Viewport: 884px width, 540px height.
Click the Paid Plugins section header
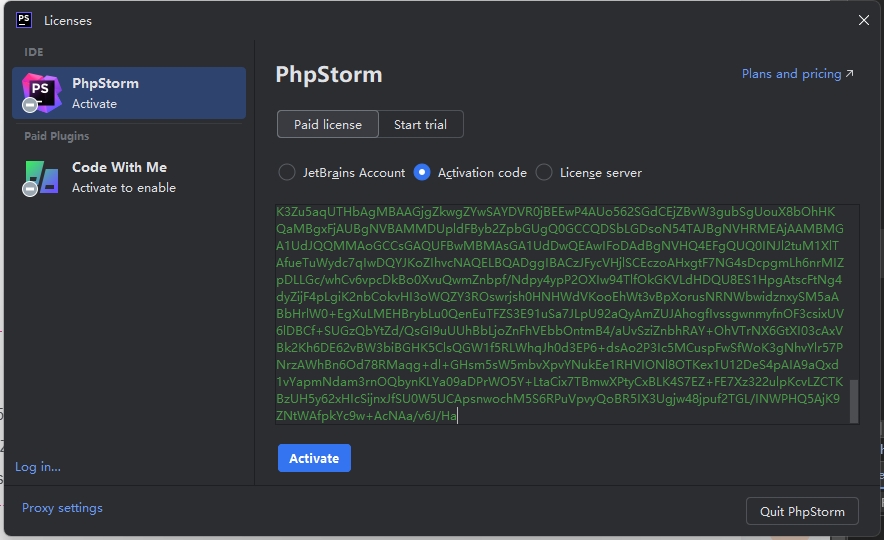[x=56, y=136]
